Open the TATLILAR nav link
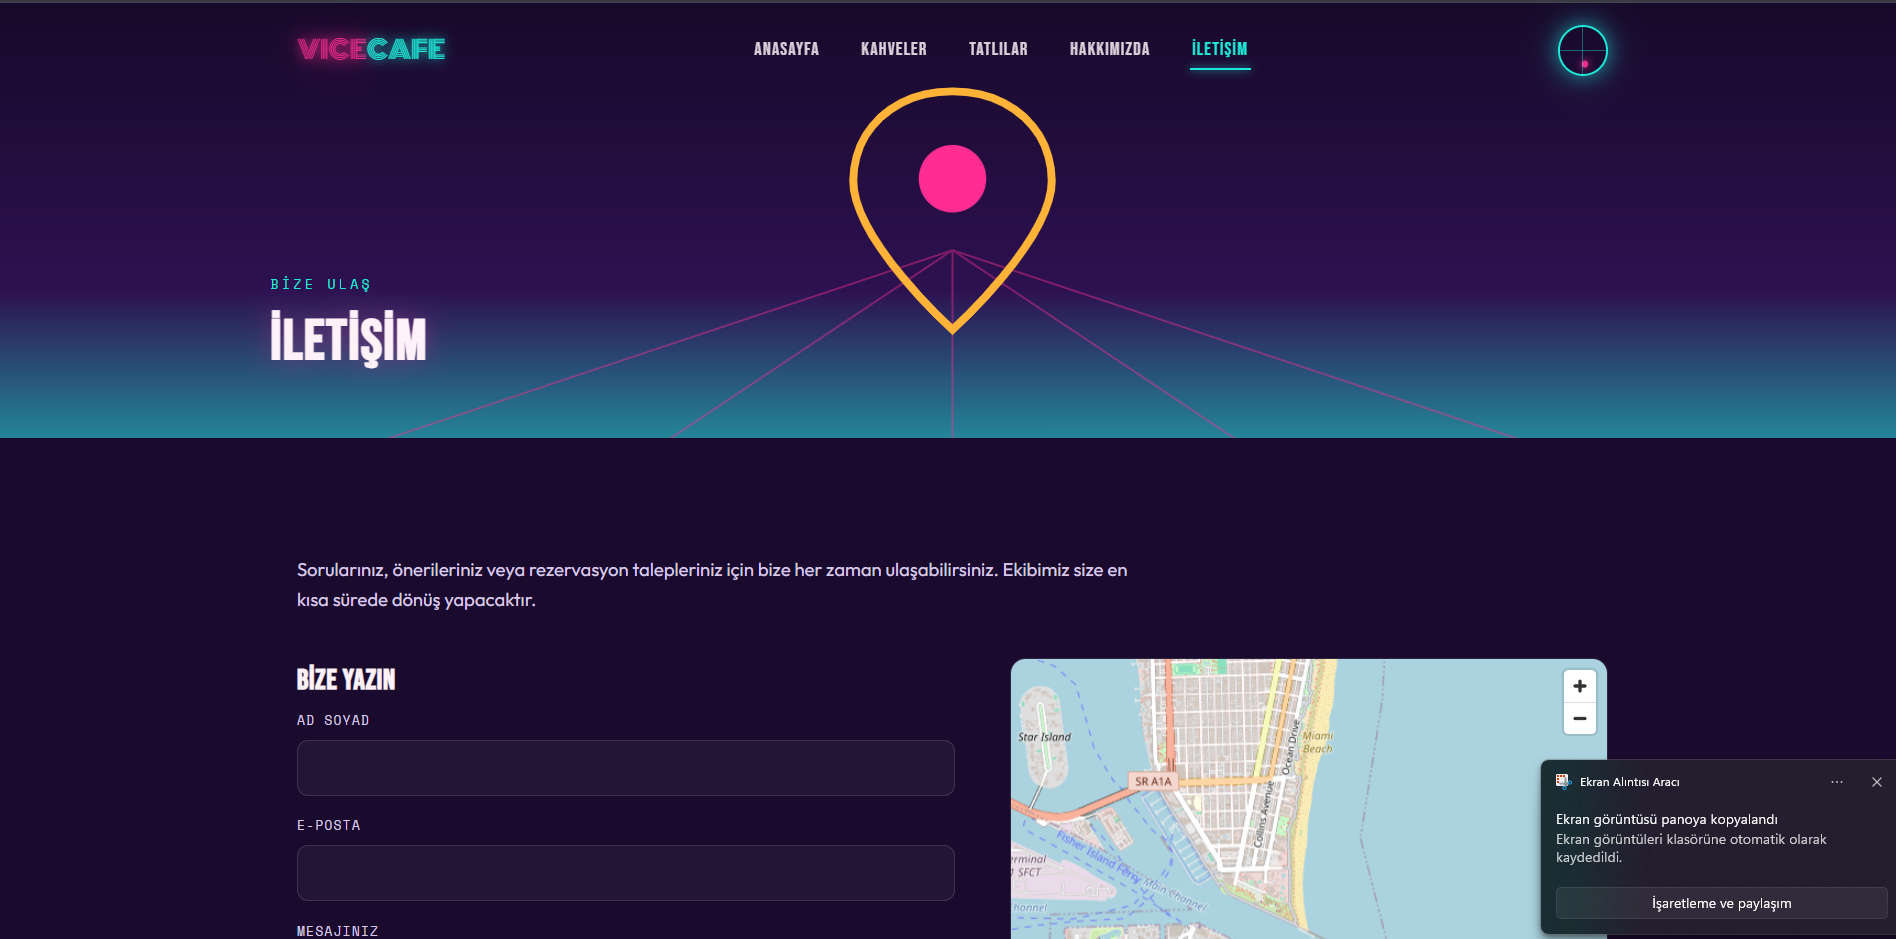This screenshot has height=939, width=1896. [998, 49]
